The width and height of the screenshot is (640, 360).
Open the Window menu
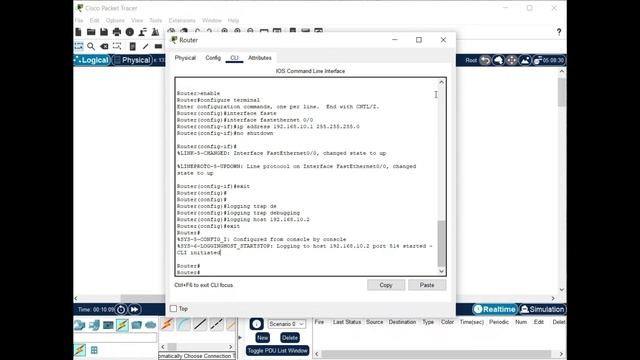[x=211, y=20]
